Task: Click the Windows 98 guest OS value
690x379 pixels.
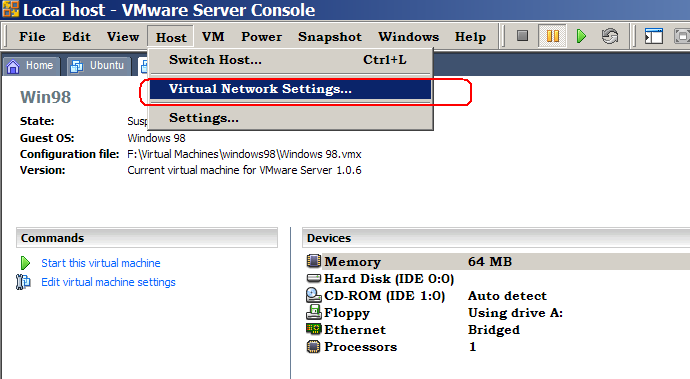Action: [x=156, y=138]
